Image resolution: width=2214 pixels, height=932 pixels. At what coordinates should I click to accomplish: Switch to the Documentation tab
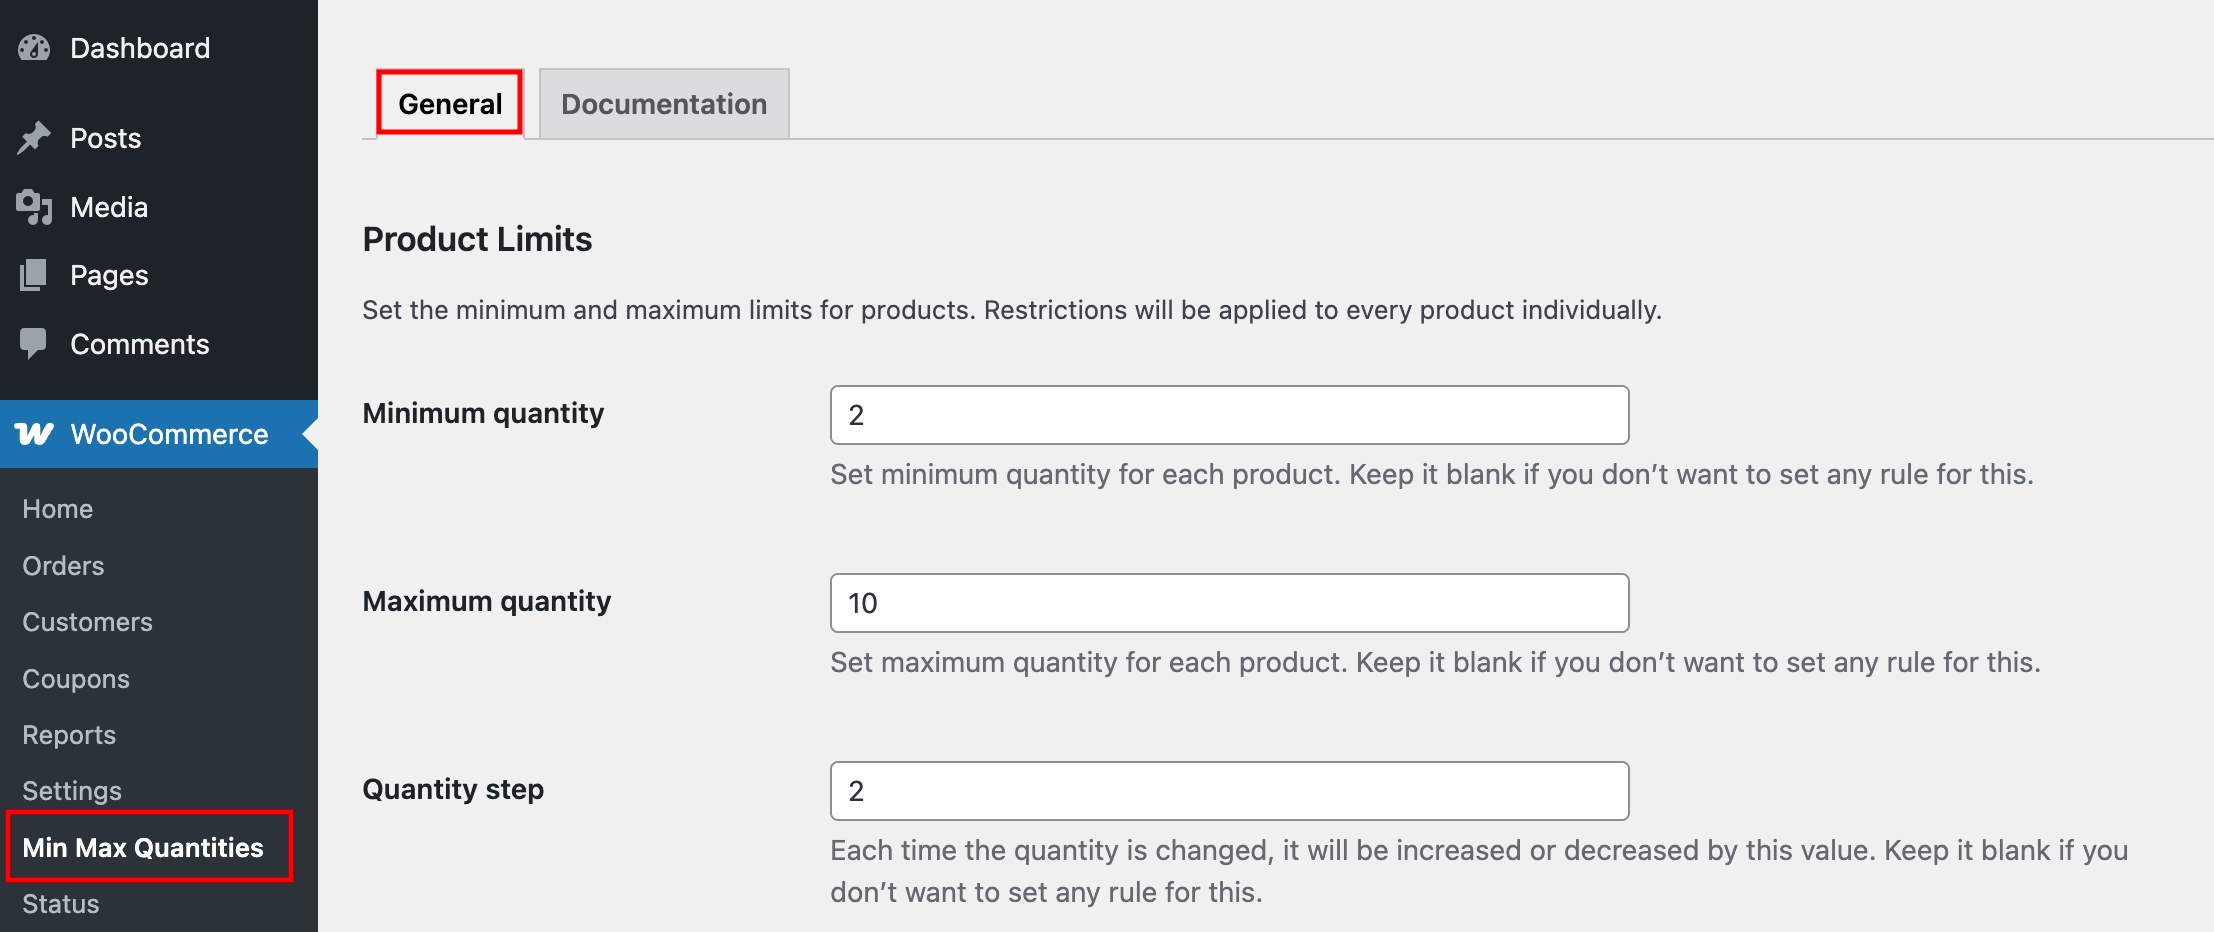pyautogui.click(x=664, y=103)
